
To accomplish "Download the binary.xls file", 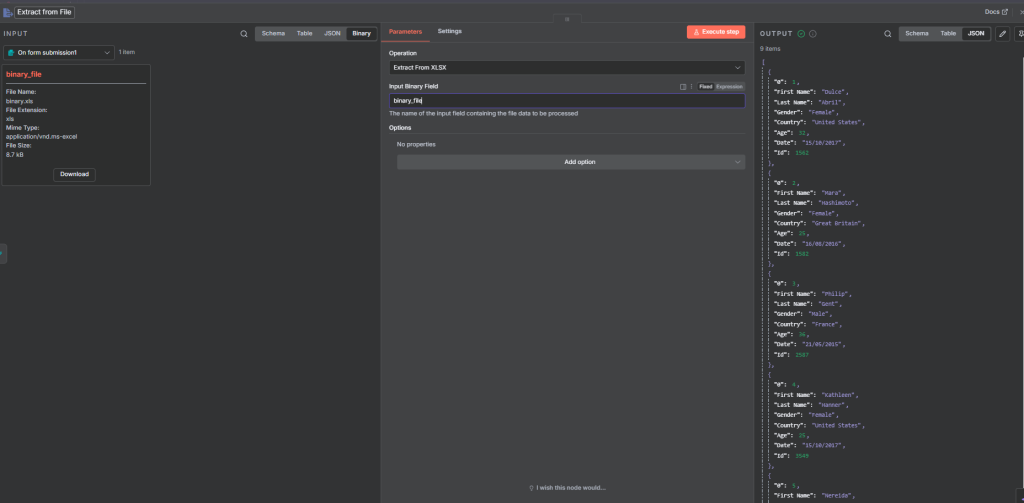I will pyautogui.click(x=74, y=174).
